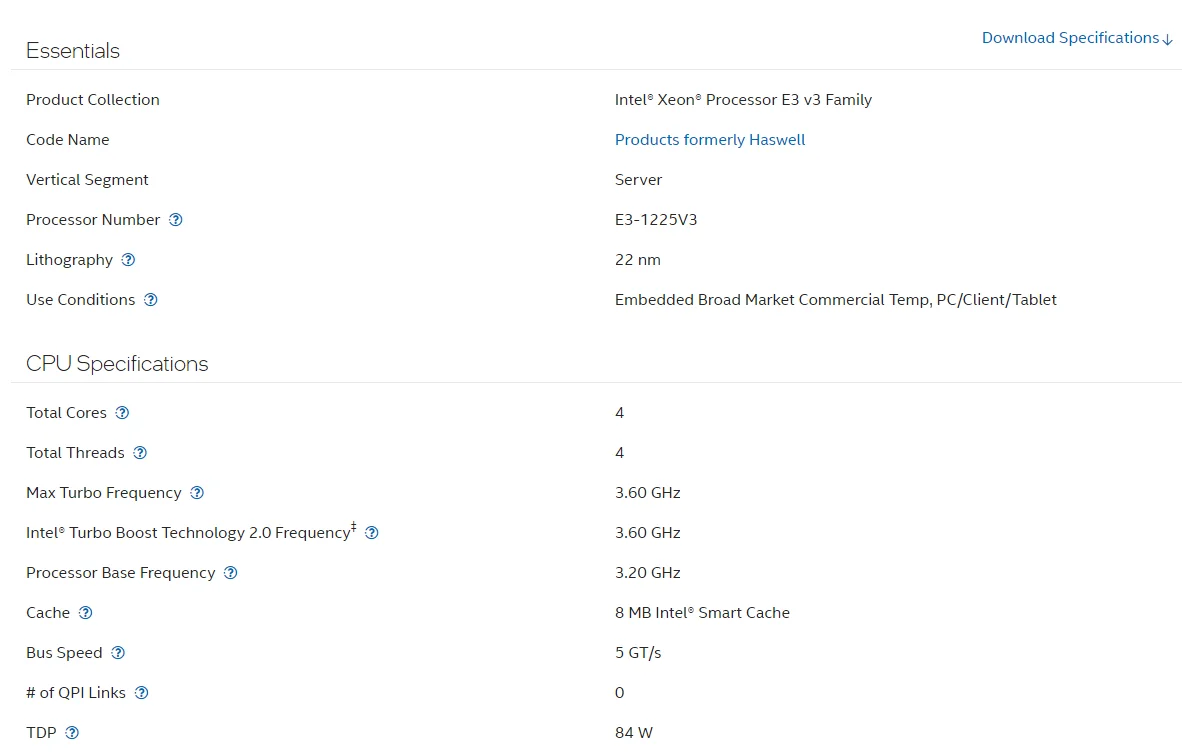Screen dimensions: 1182x753
Task: Open the Bus Speed help icon
Action: coord(118,653)
